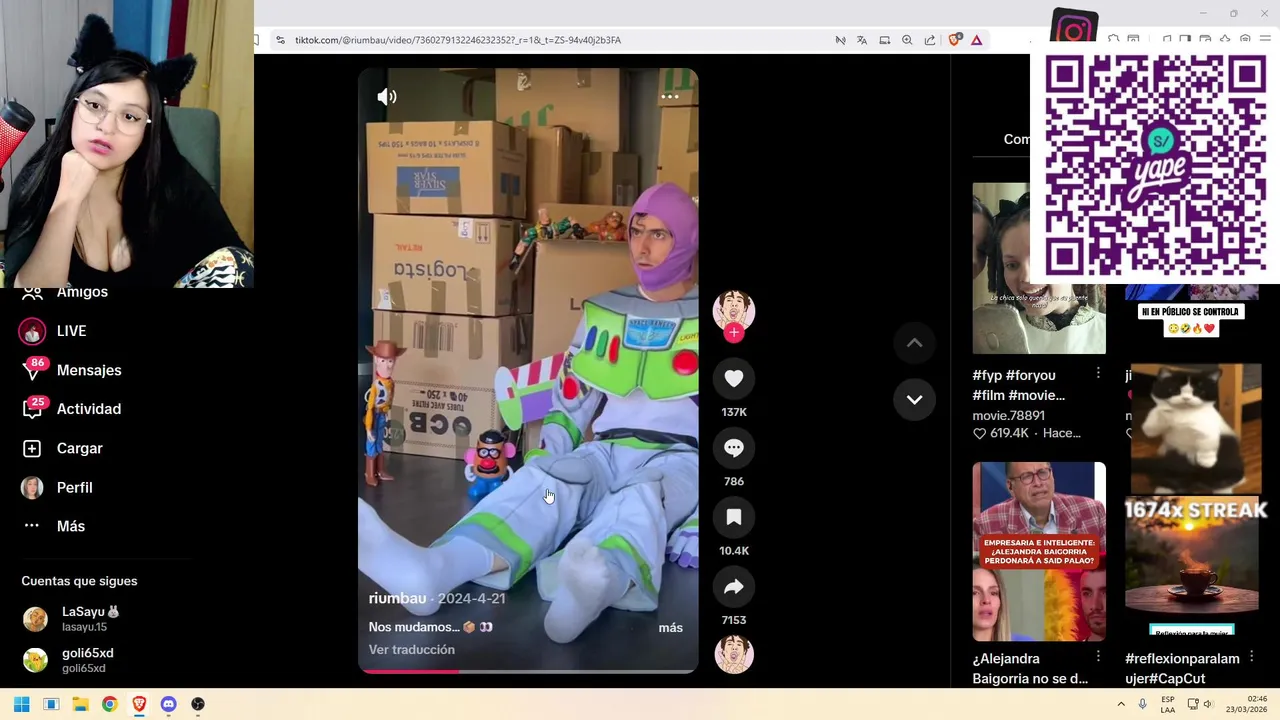Go to next video with down chevron
The image size is (1280, 720).
click(914, 399)
